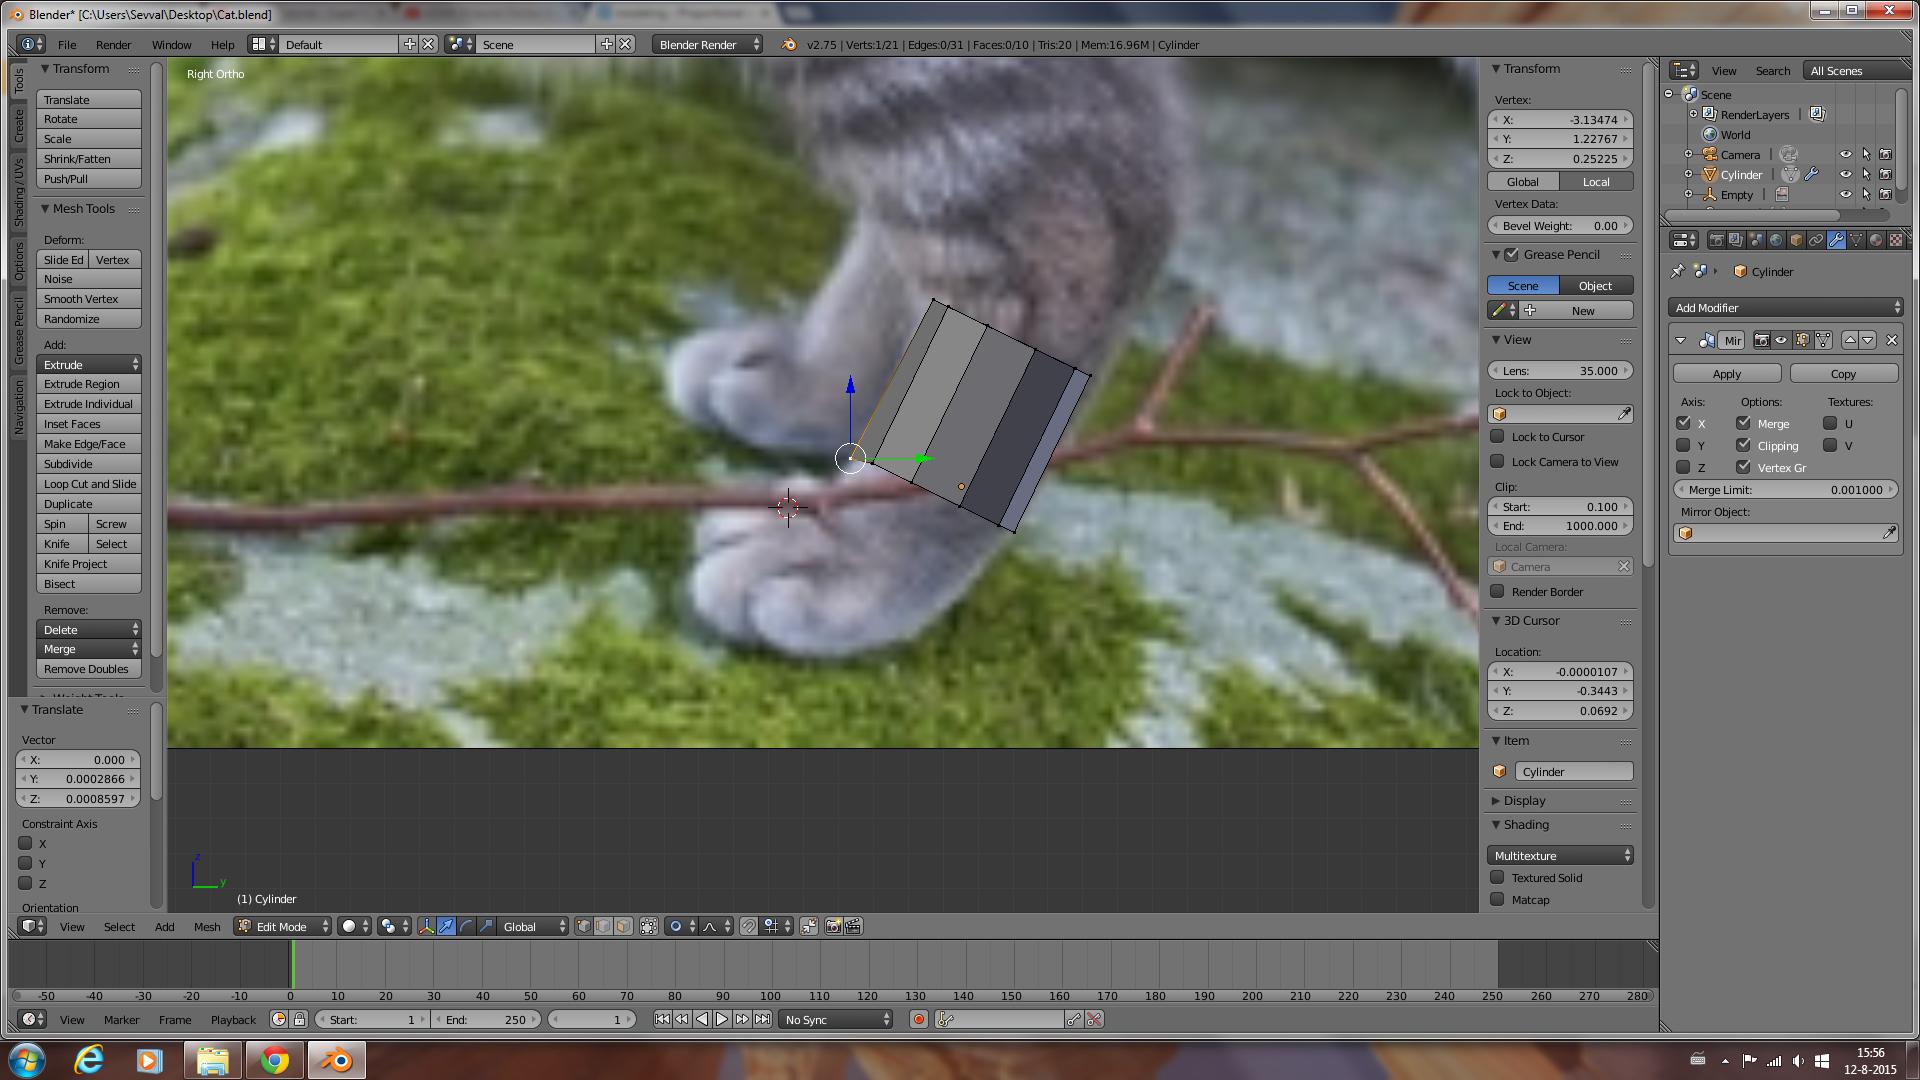Toggle the 3D manipulator widget
The image size is (1920, 1080).
pyautogui.click(x=427, y=926)
